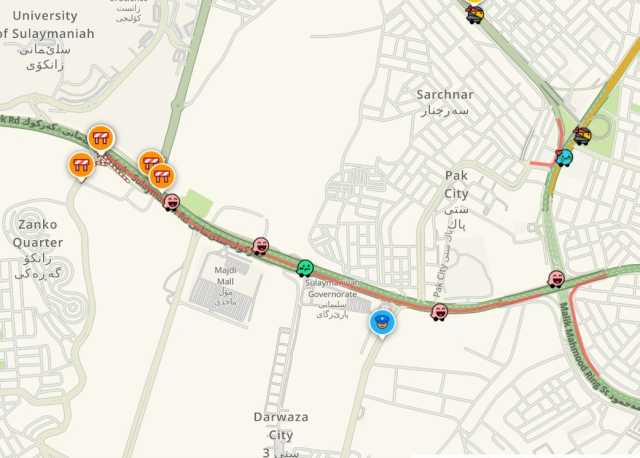Click the dark Wazer beside the park roundabout
Viewport: 640px width, 458px height.
point(582,136)
